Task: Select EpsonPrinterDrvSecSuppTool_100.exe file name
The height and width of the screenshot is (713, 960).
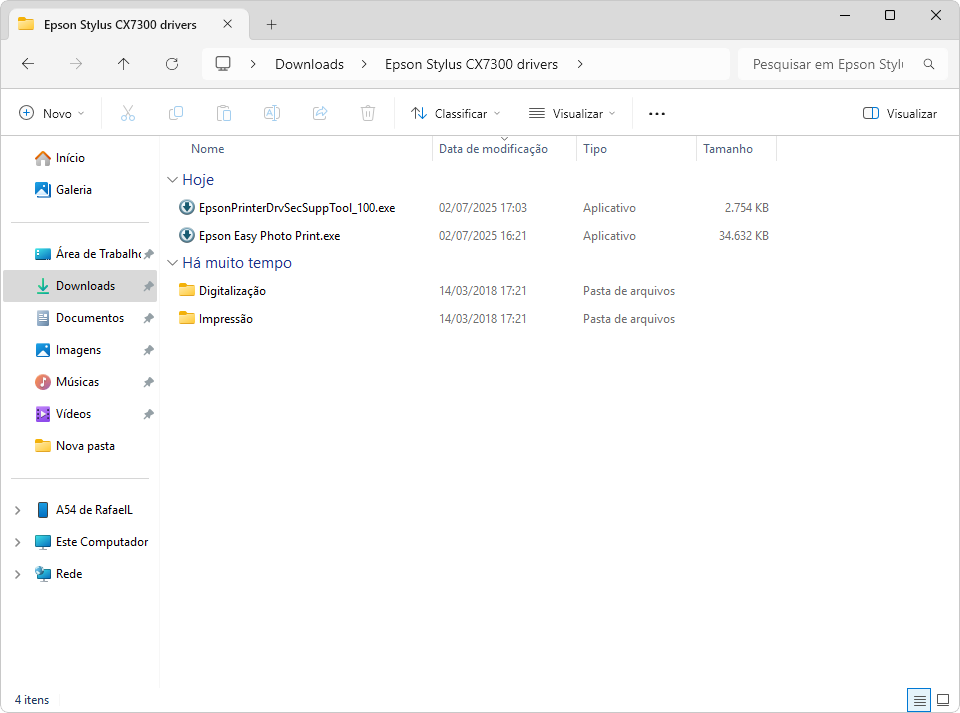Action: 297,207
